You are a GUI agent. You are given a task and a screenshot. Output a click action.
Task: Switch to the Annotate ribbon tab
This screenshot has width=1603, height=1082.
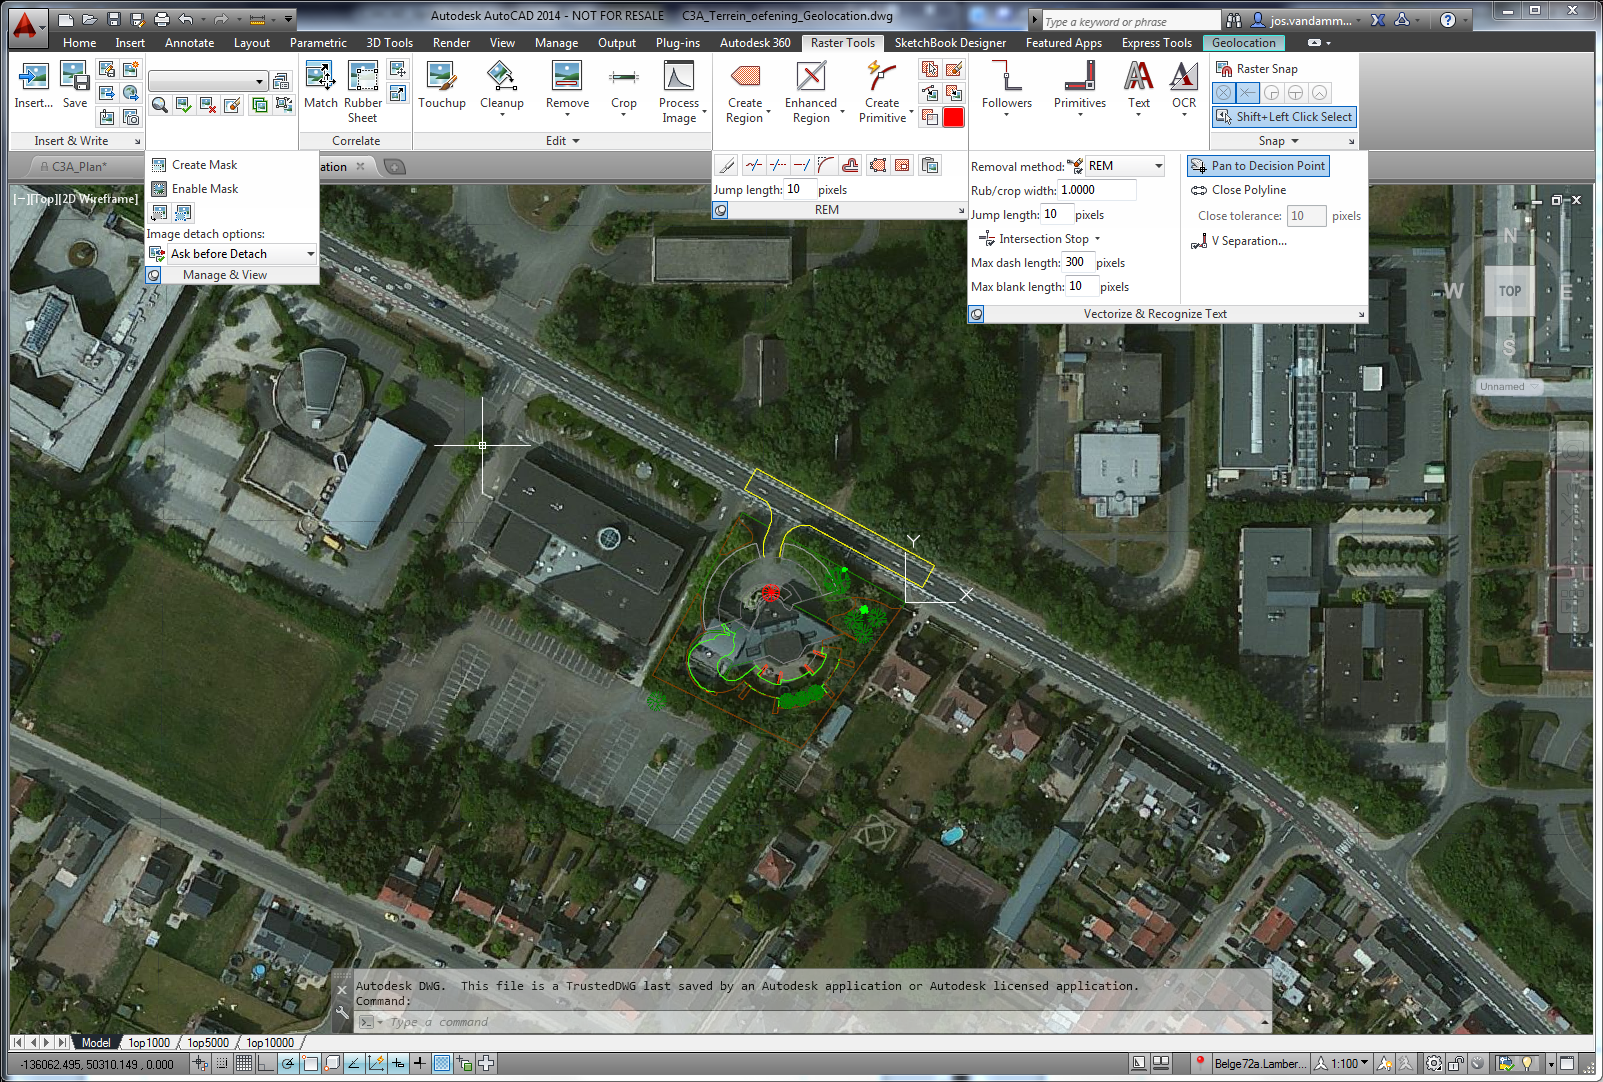pos(189,43)
